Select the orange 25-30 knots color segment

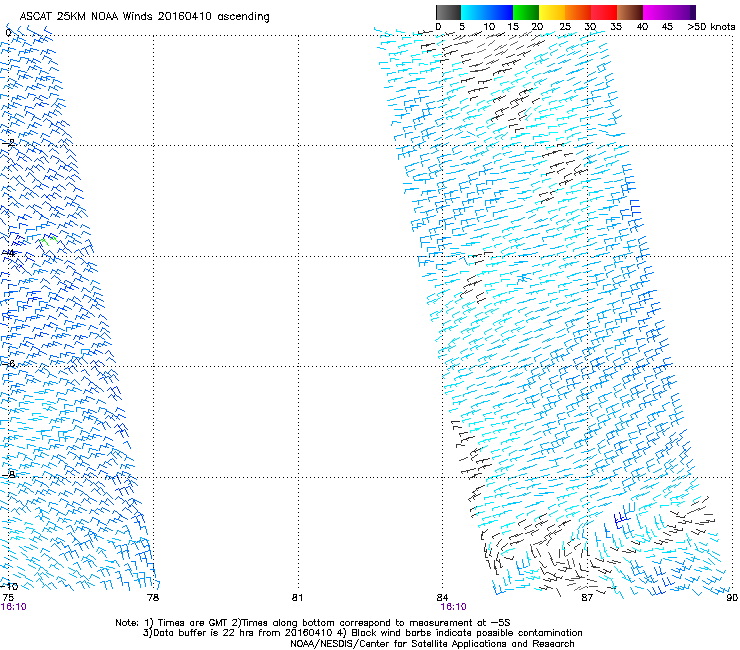coord(578,12)
